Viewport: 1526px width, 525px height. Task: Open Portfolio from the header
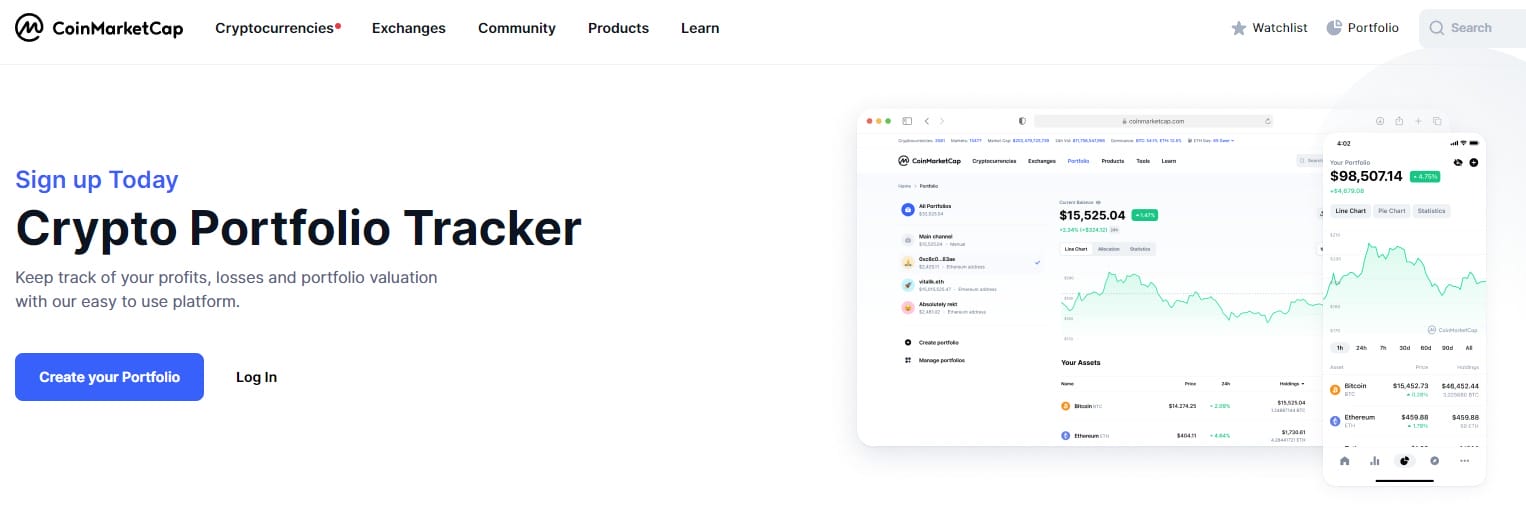[x=1362, y=28]
